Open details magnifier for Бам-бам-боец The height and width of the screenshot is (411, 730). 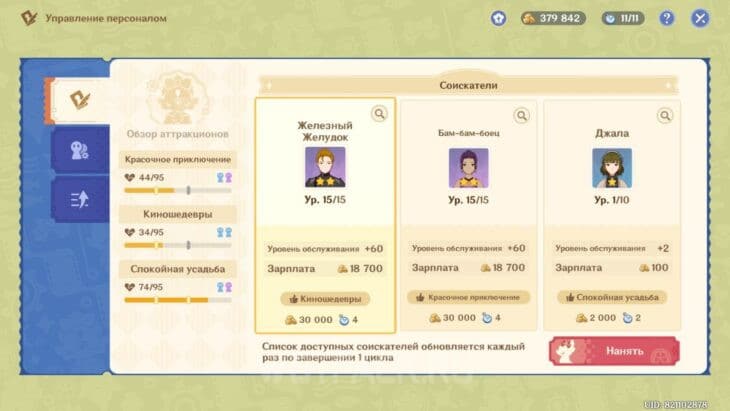coord(524,114)
